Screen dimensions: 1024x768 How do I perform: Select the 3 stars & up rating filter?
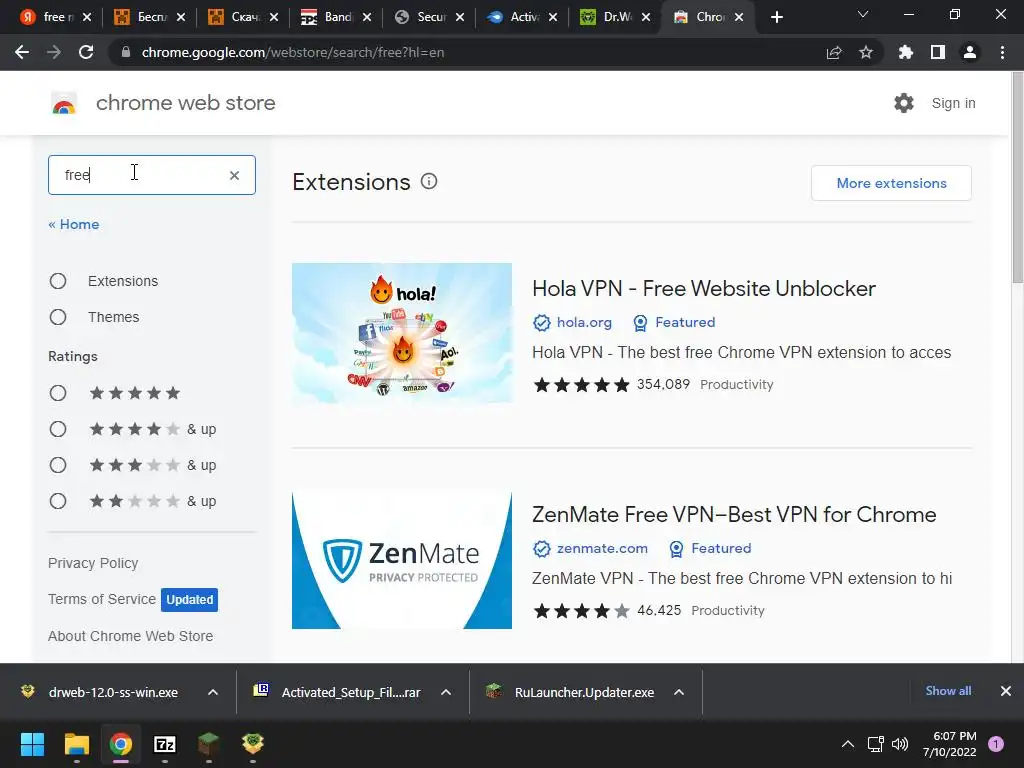click(x=58, y=465)
